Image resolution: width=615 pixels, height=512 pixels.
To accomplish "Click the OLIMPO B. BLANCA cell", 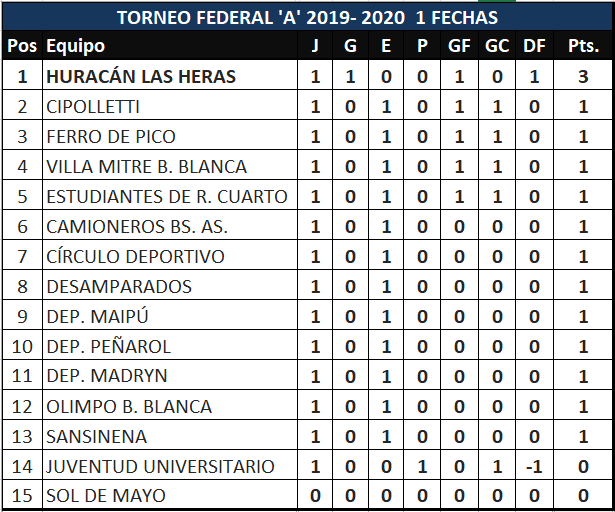I will (x=129, y=406).
